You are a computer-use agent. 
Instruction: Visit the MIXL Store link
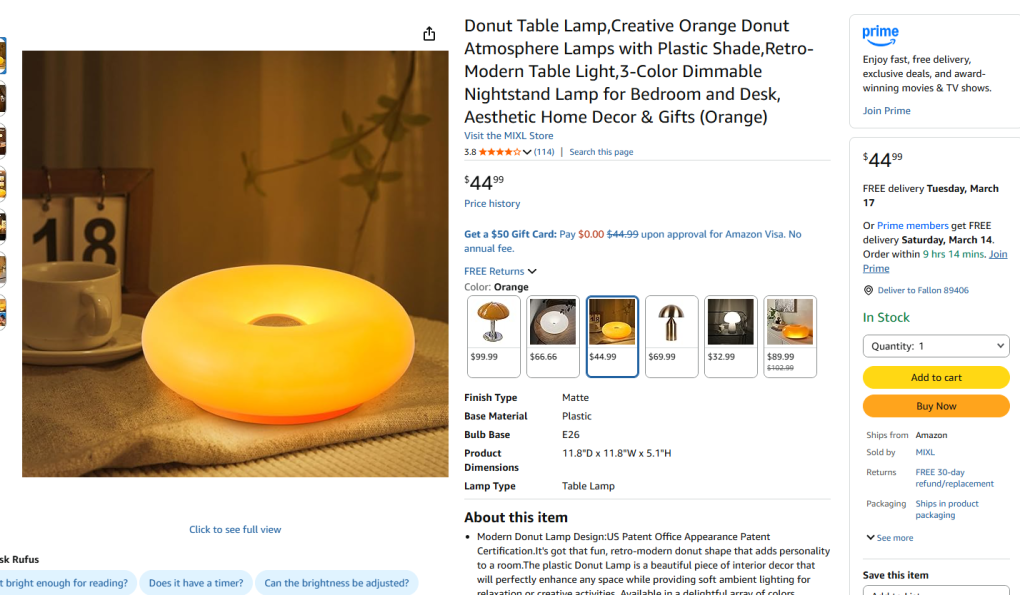[508, 136]
